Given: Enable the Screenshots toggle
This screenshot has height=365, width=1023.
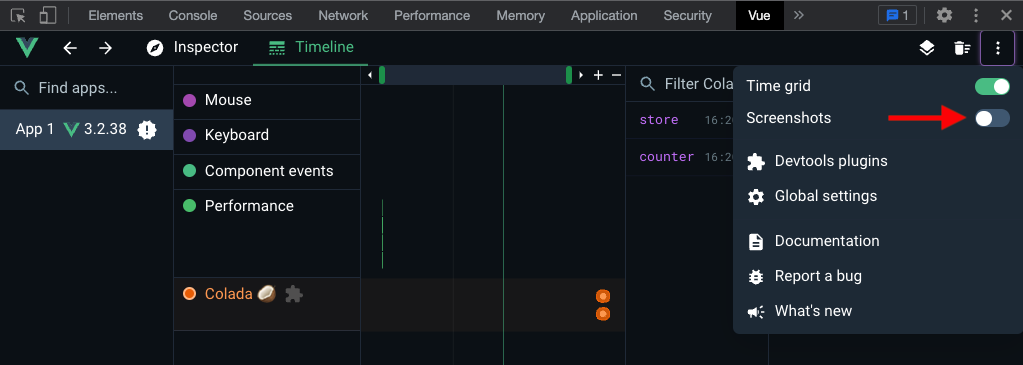Looking at the screenshot, I should tap(992, 118).
